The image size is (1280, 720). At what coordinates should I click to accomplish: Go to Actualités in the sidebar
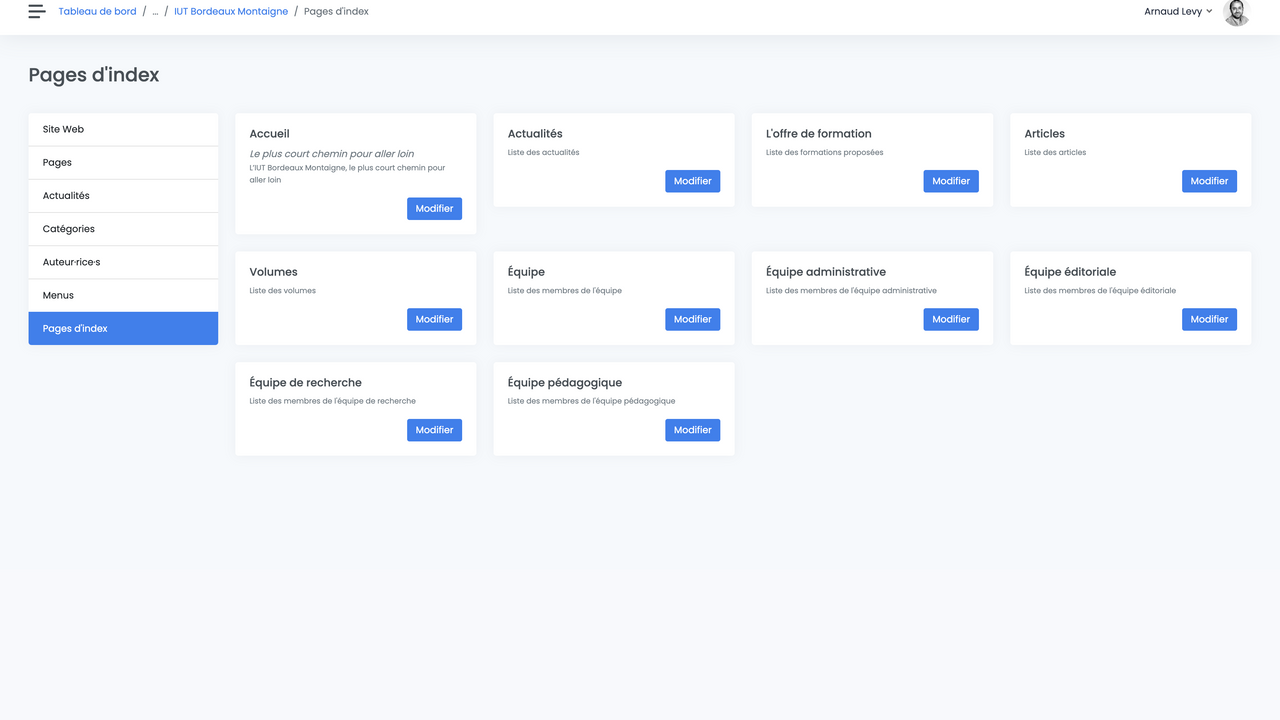[x=64, y=195]
